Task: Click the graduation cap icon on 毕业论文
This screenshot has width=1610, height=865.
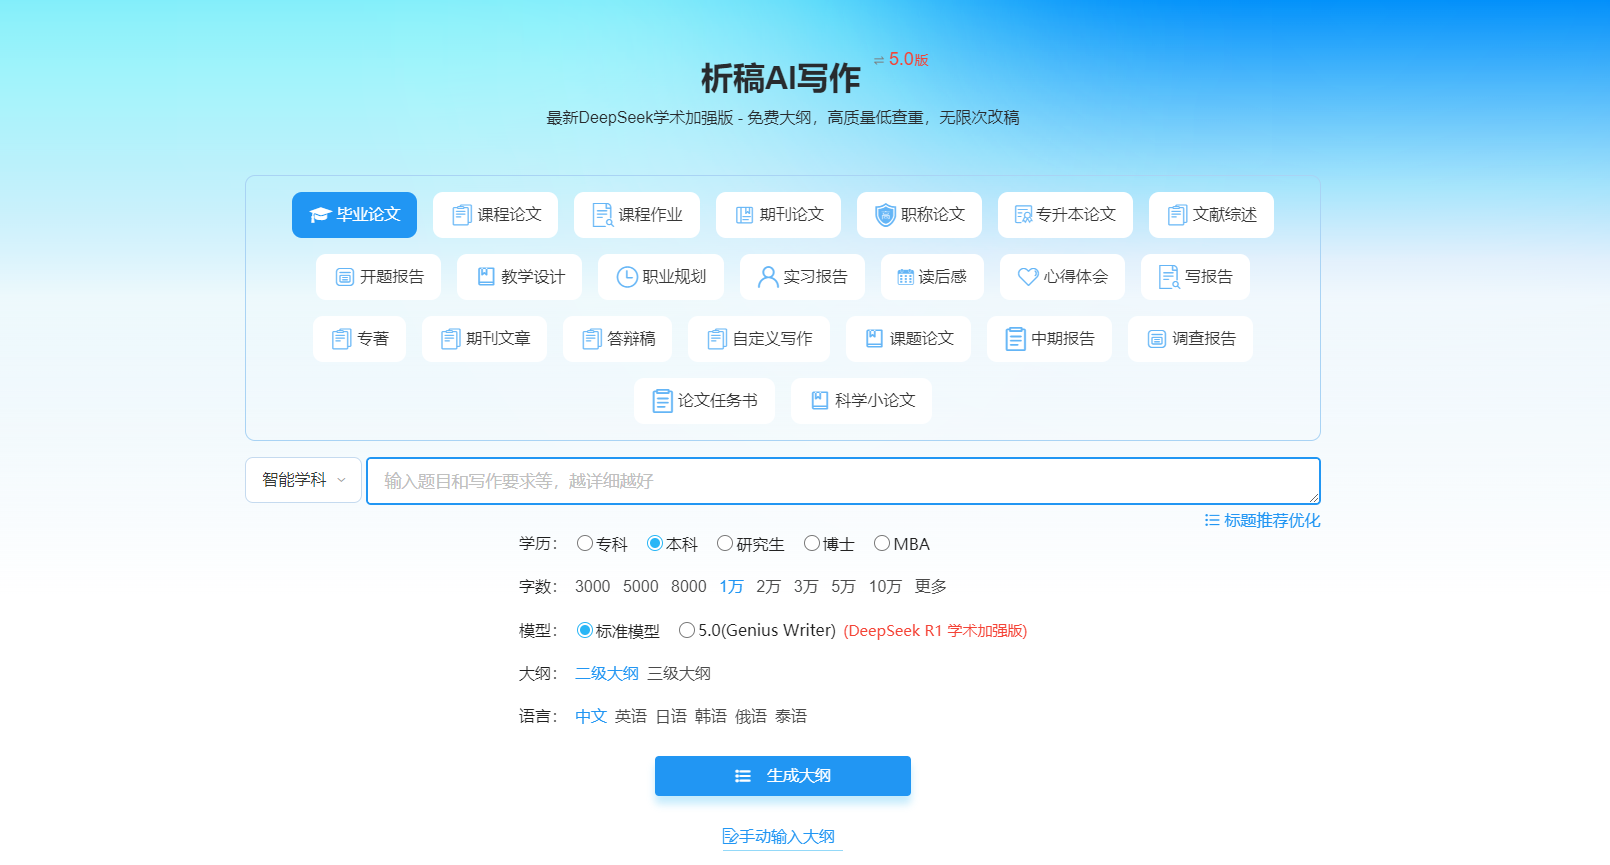Action: 320,215
